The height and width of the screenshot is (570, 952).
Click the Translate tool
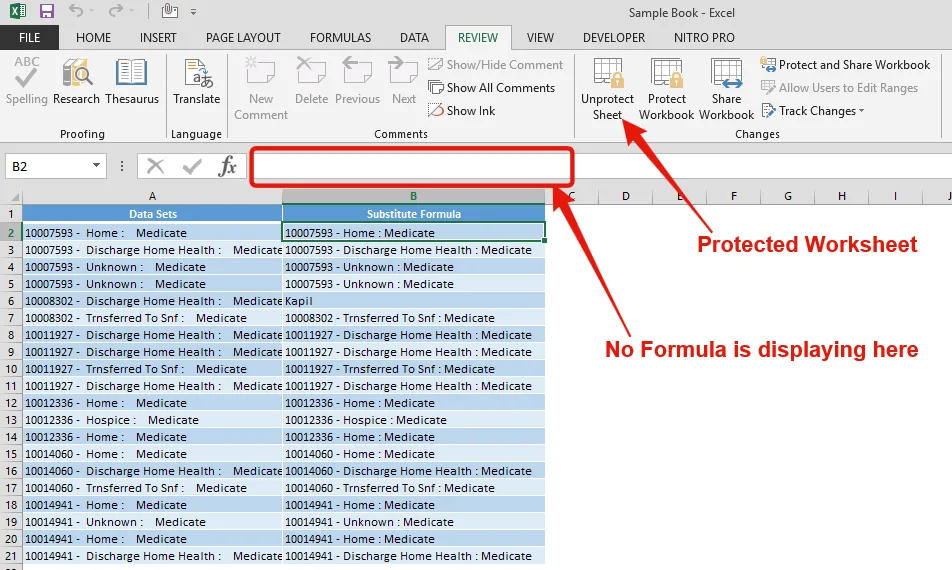pyautogui.click(x=196, y=80)
